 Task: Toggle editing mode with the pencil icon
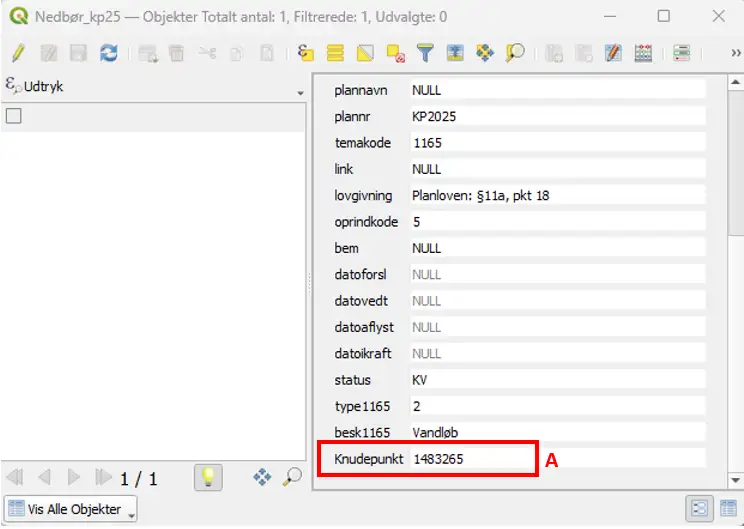[x=18, y=53]
